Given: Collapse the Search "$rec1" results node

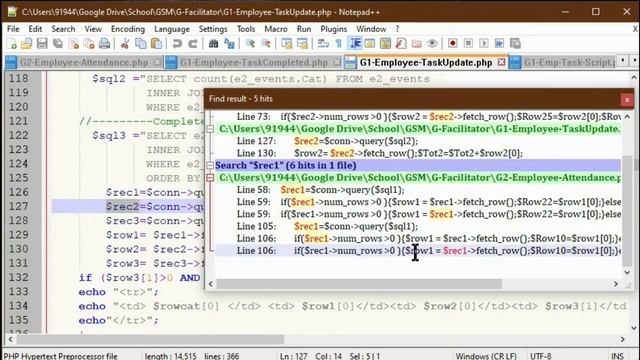Looking at the screenshot, I should pyautogui.click(x=210, y=165).
